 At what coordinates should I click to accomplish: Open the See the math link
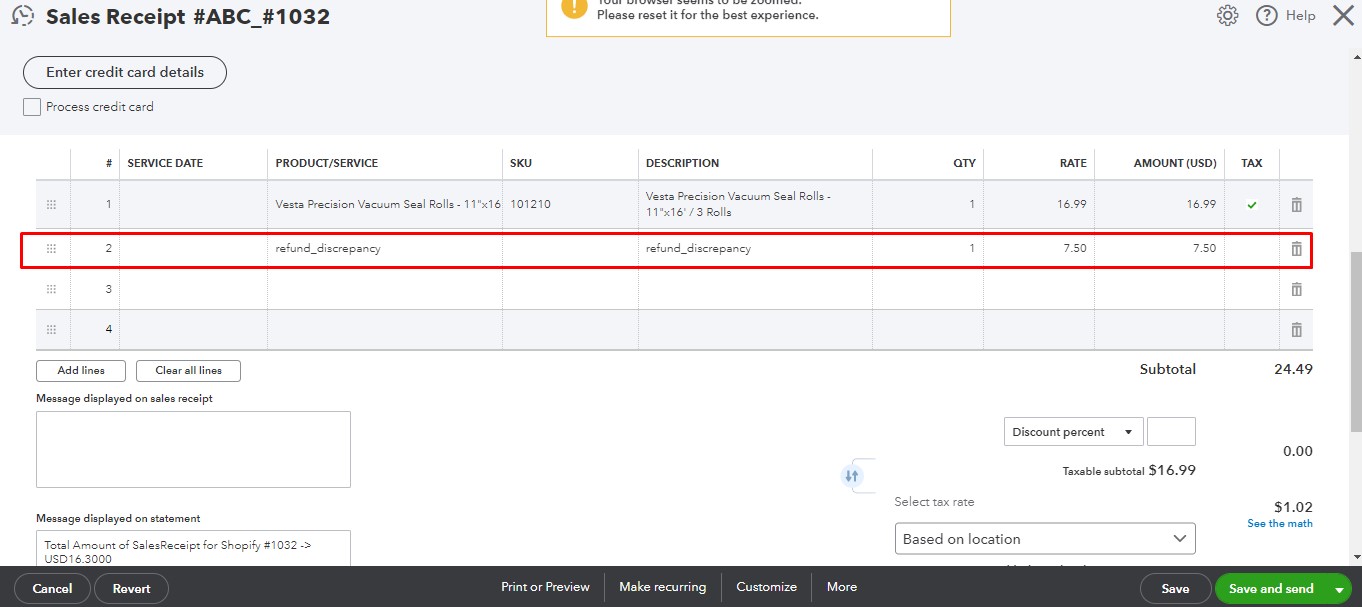point(1280,523)
